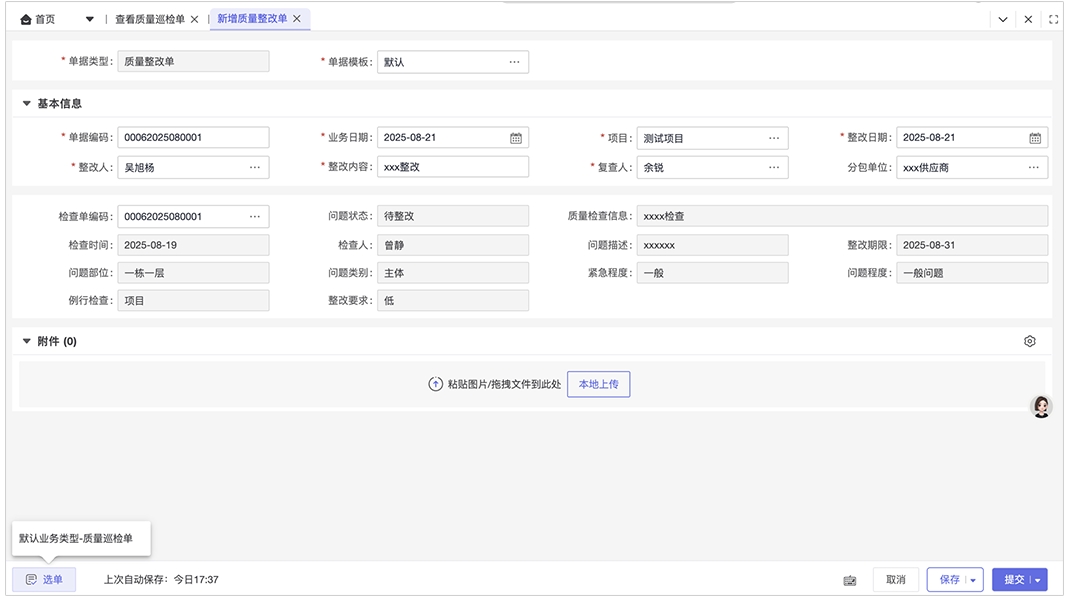Screen dimensions: 1066x598
Task: Click the 本地上传 button
Action: 598,384
